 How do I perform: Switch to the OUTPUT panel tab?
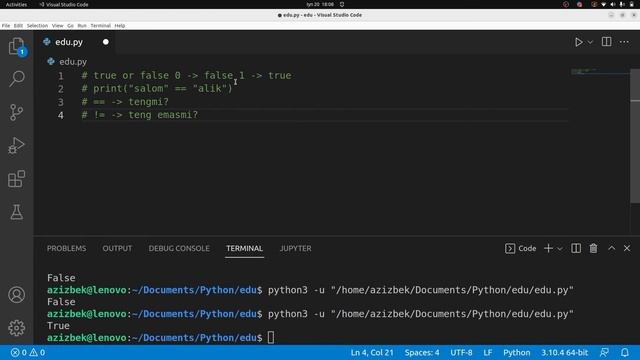click(x=117, y=248)
